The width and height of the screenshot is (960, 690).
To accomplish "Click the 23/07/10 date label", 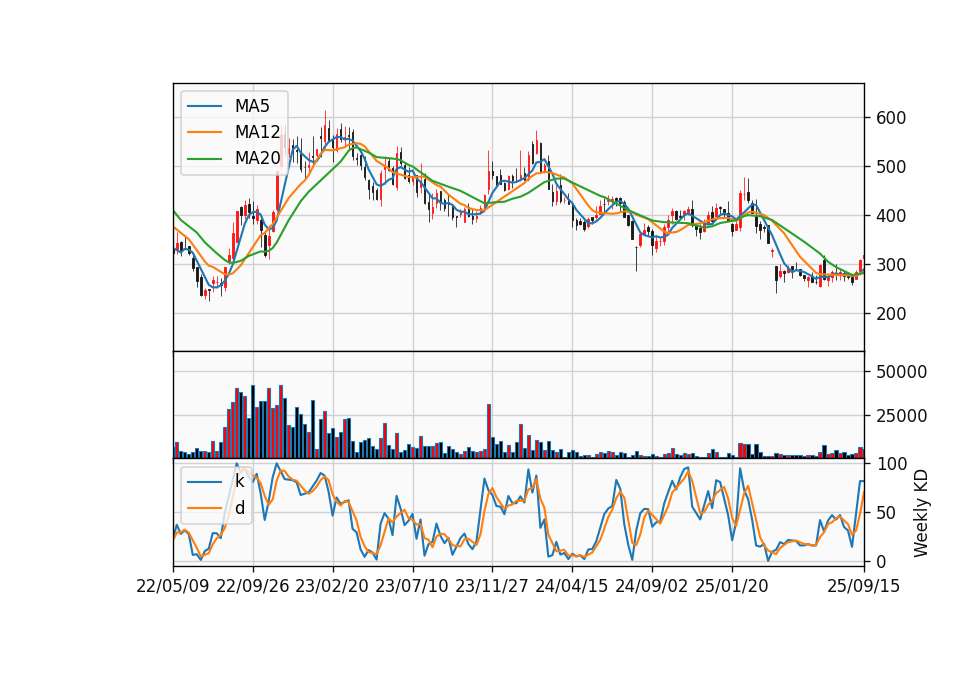I will coord(412,586).
